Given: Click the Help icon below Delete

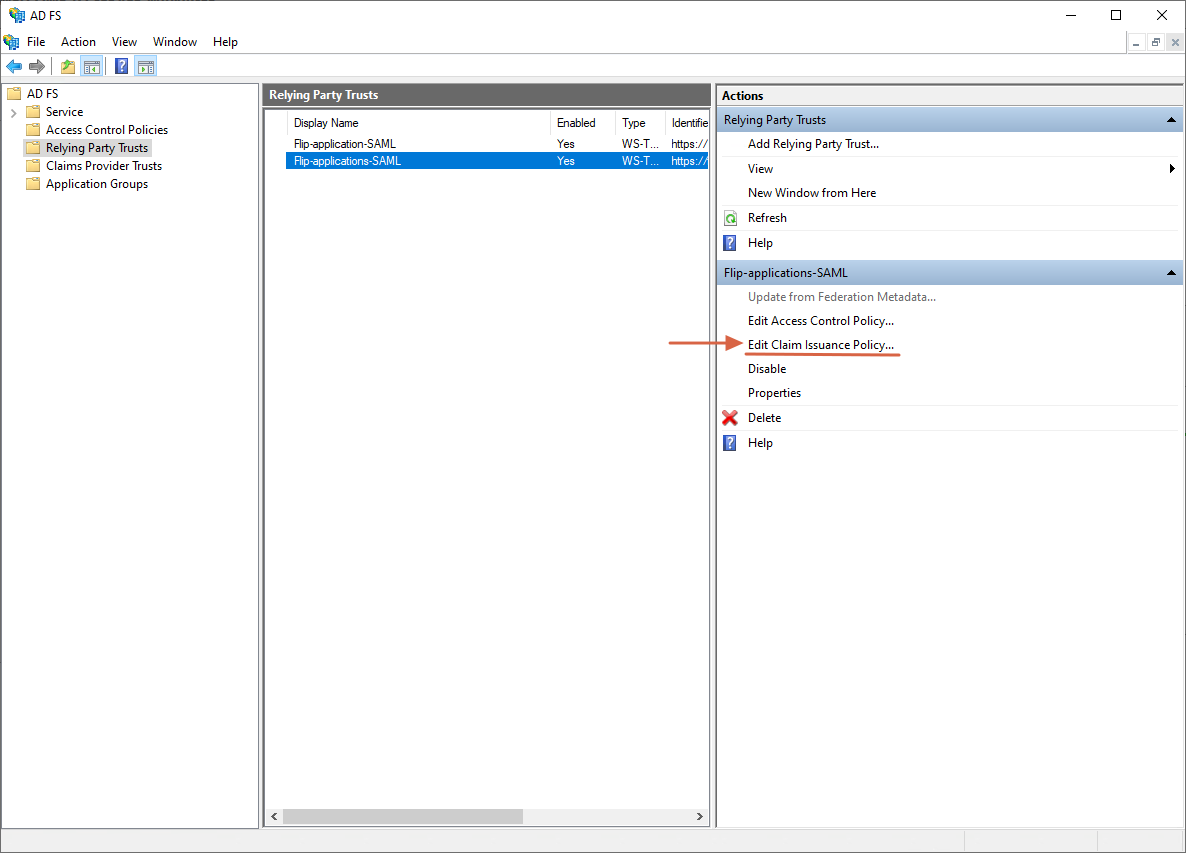Looking at the screenshot, I should (730, 443).
